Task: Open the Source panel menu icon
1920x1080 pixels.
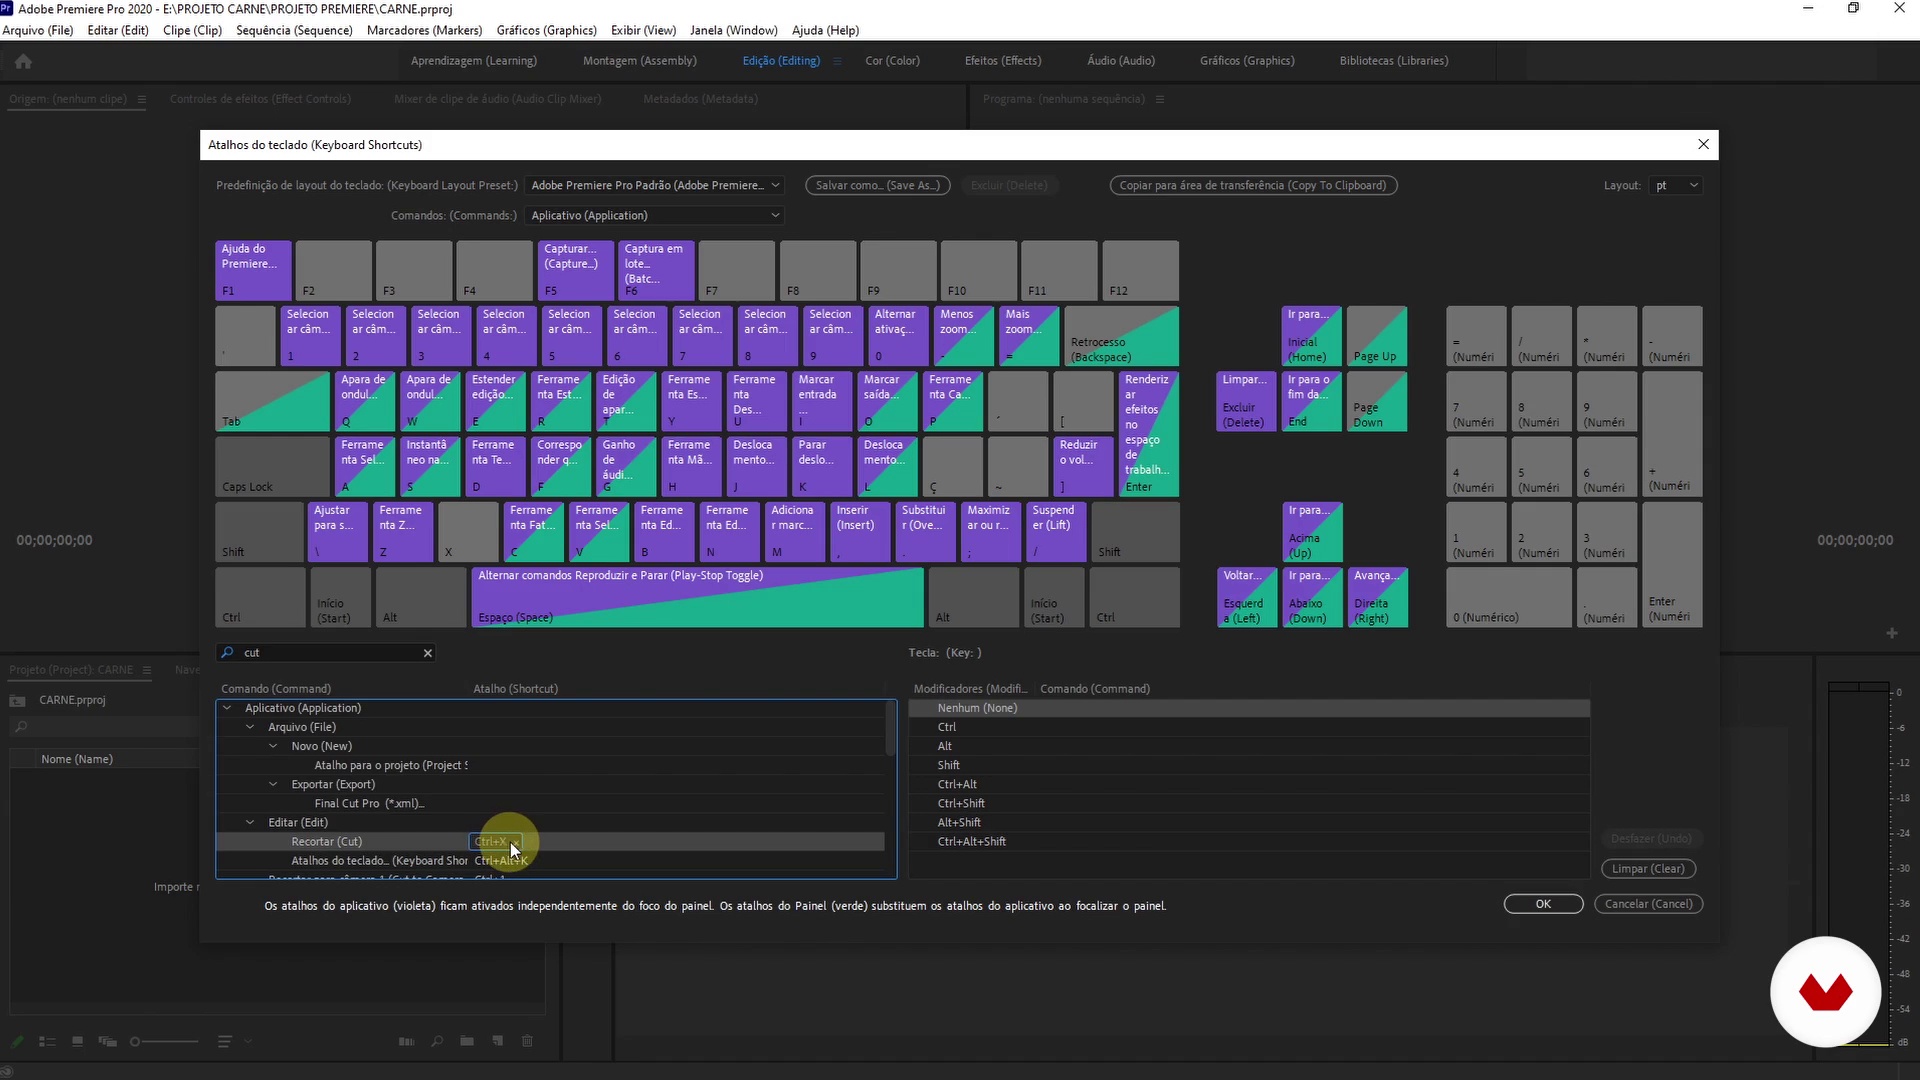Action: click(x=142, y=99)
